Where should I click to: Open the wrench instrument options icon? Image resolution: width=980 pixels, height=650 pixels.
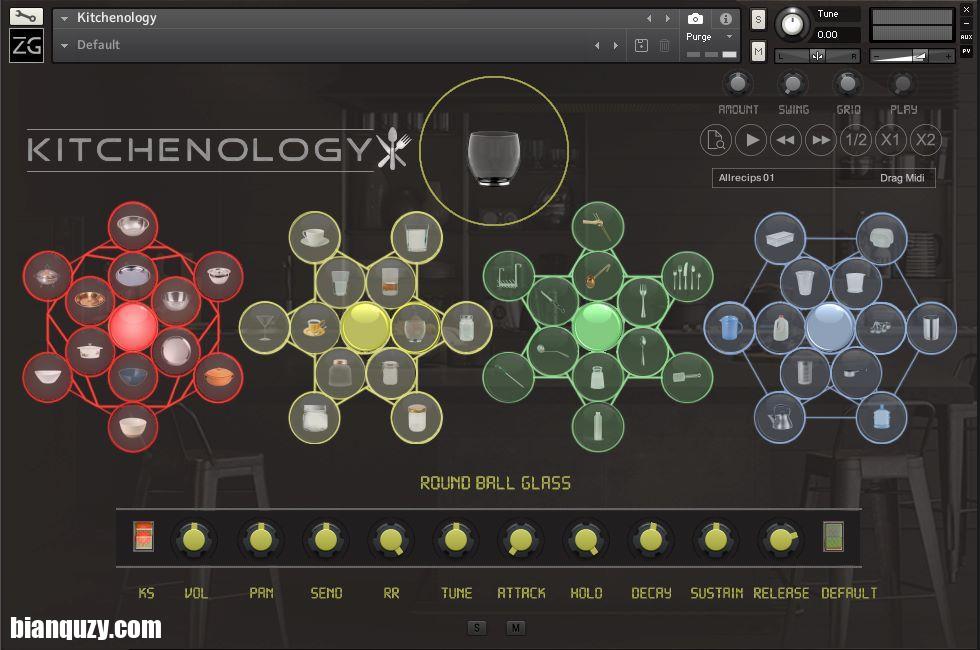click(26, 16)
